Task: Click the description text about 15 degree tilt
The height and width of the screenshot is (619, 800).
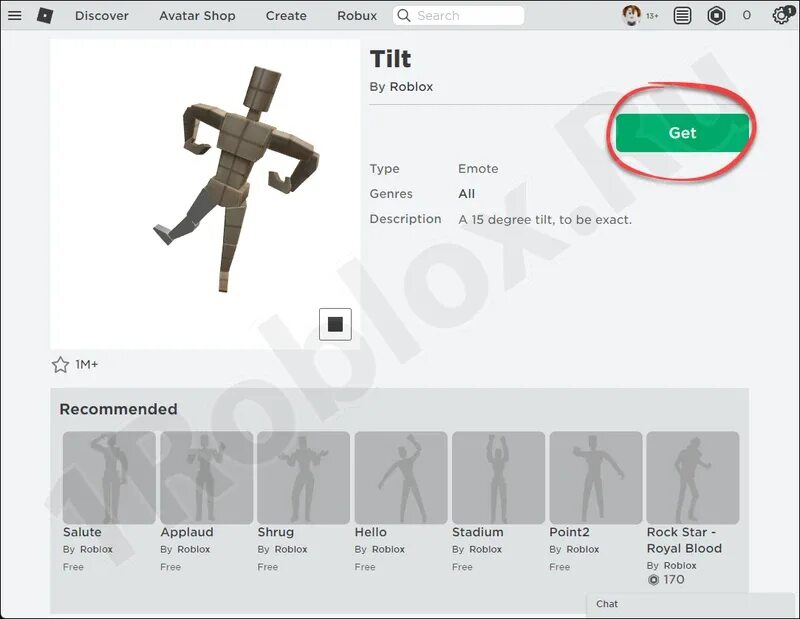Action: pyautogui.click(x=545, y=220)
